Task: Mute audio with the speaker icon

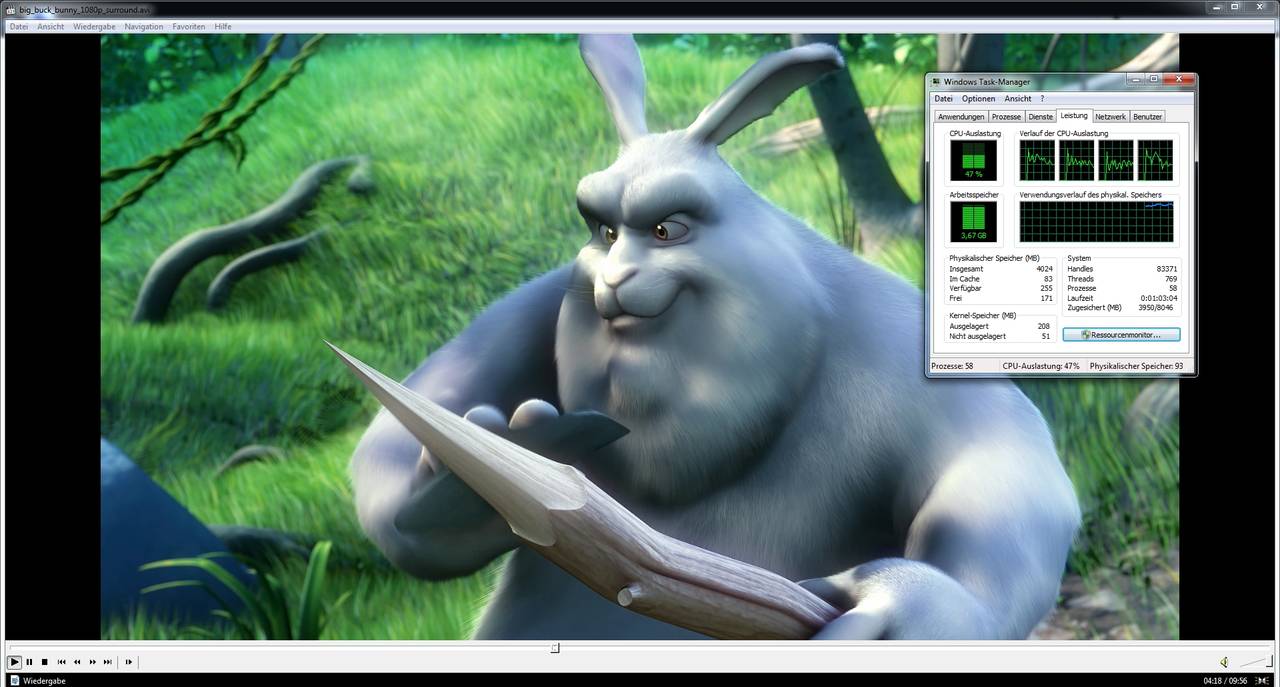Action: (x=1224, y=662)
